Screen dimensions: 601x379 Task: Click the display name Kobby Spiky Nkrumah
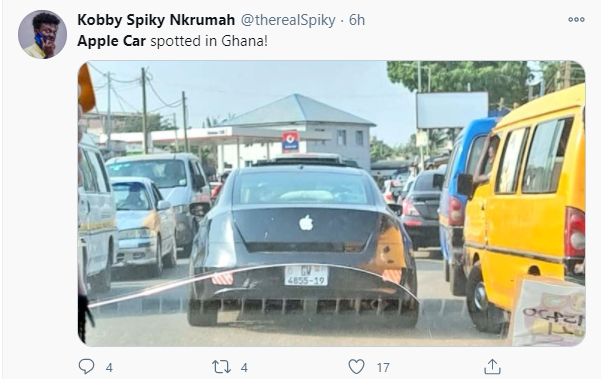156,20
